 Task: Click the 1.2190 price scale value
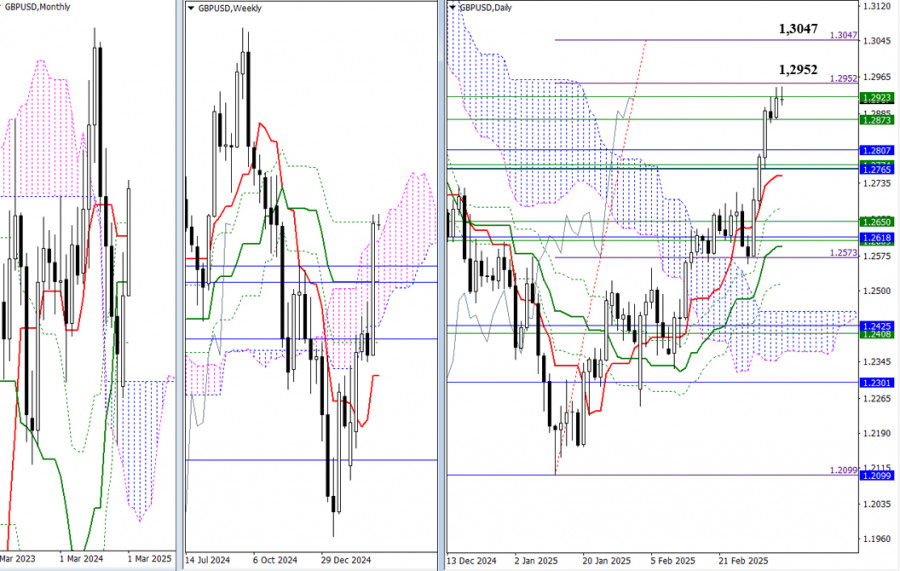tap(878, 433)
